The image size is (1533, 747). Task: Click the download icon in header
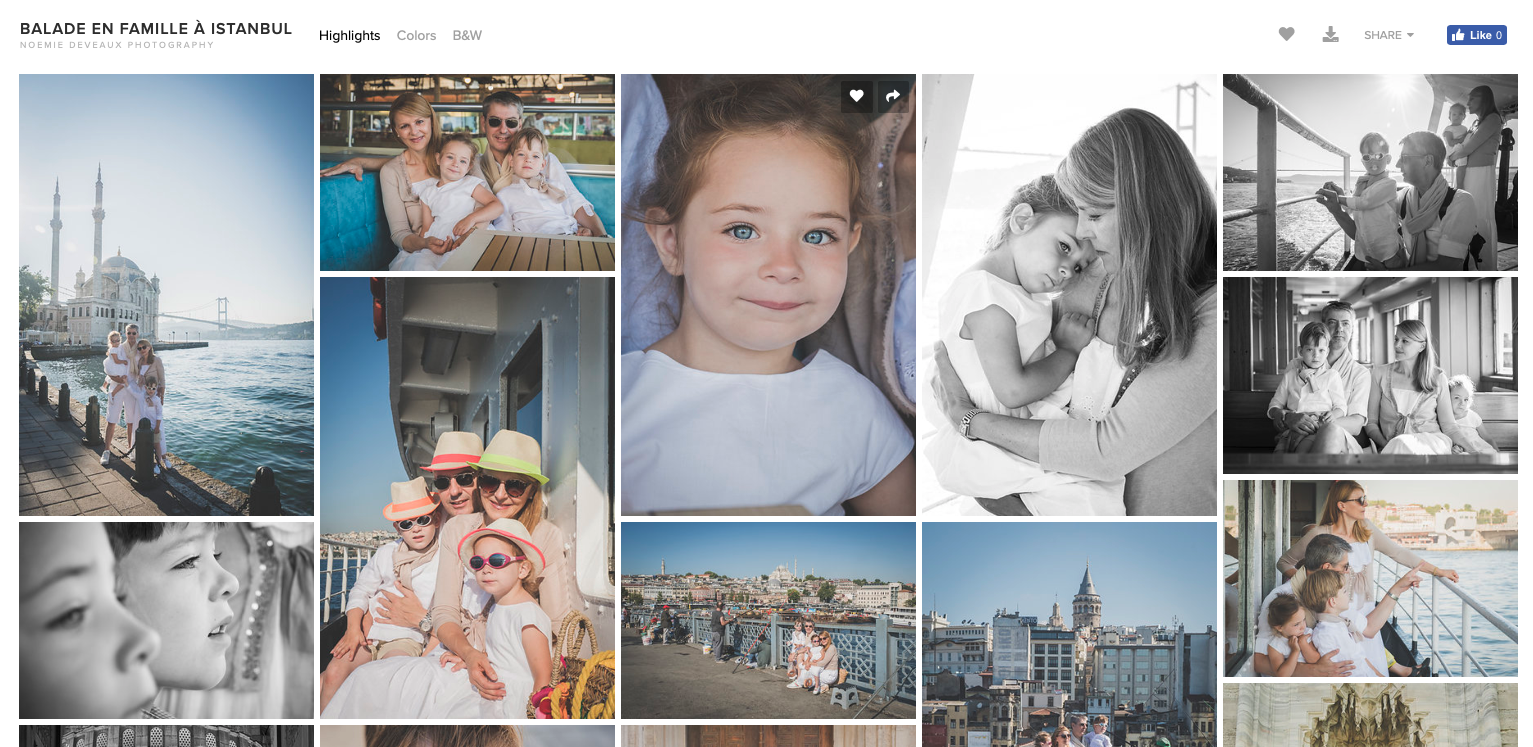1330,34
